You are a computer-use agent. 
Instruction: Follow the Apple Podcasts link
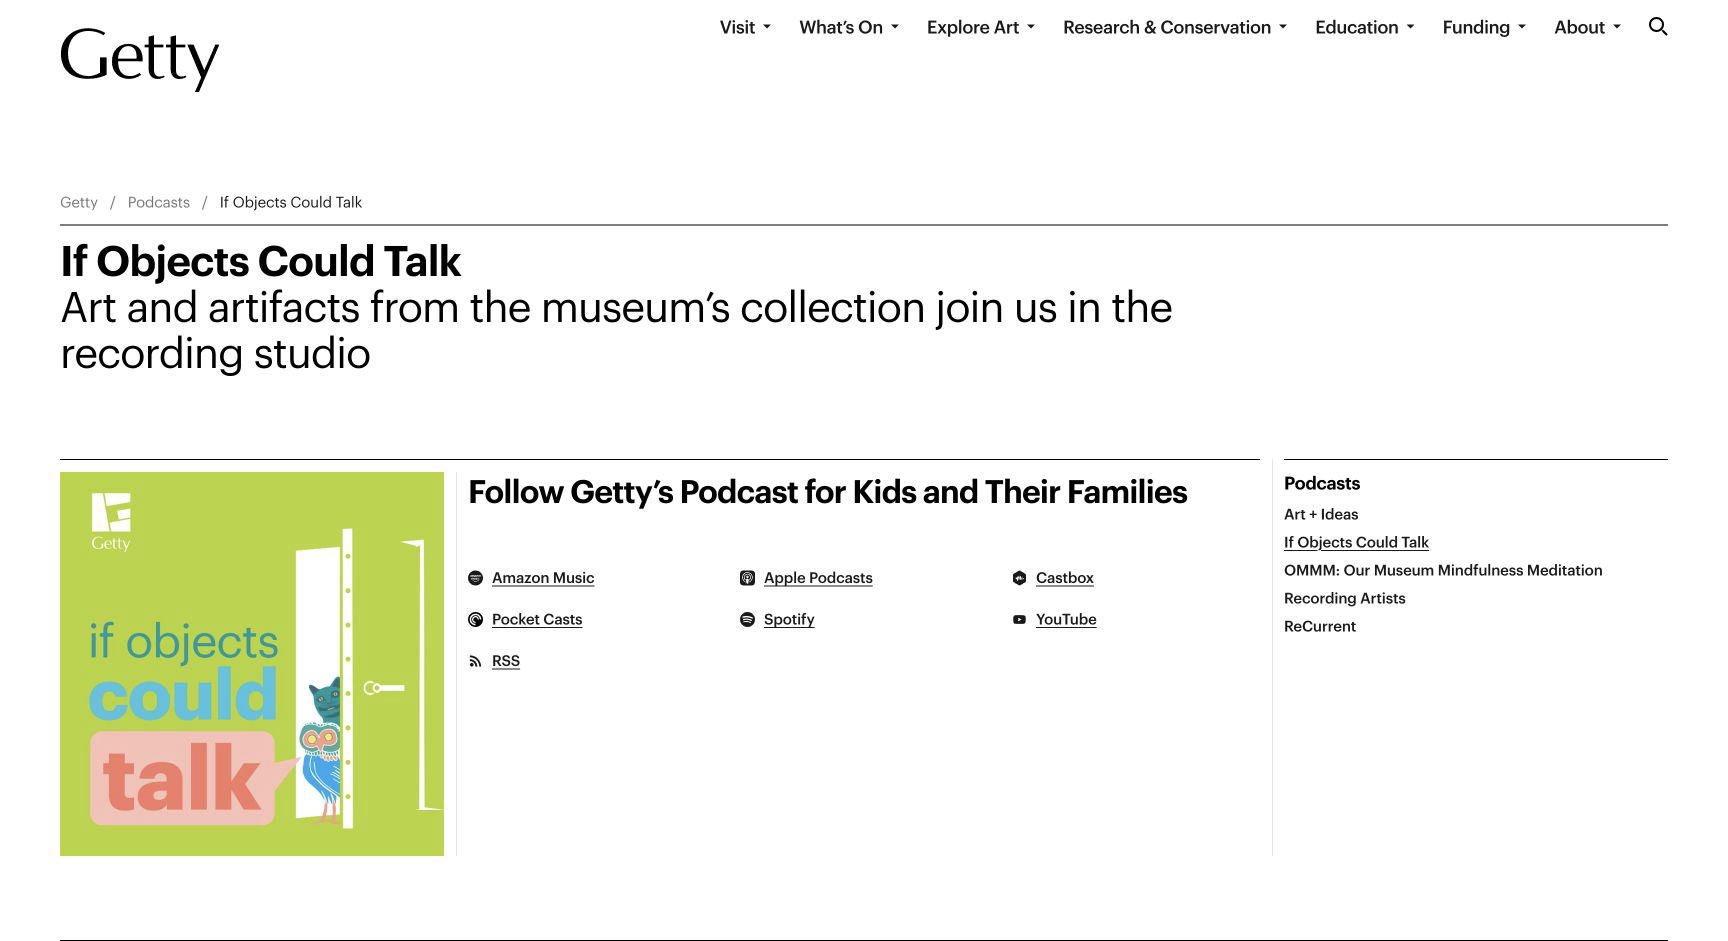pos(818,578)
